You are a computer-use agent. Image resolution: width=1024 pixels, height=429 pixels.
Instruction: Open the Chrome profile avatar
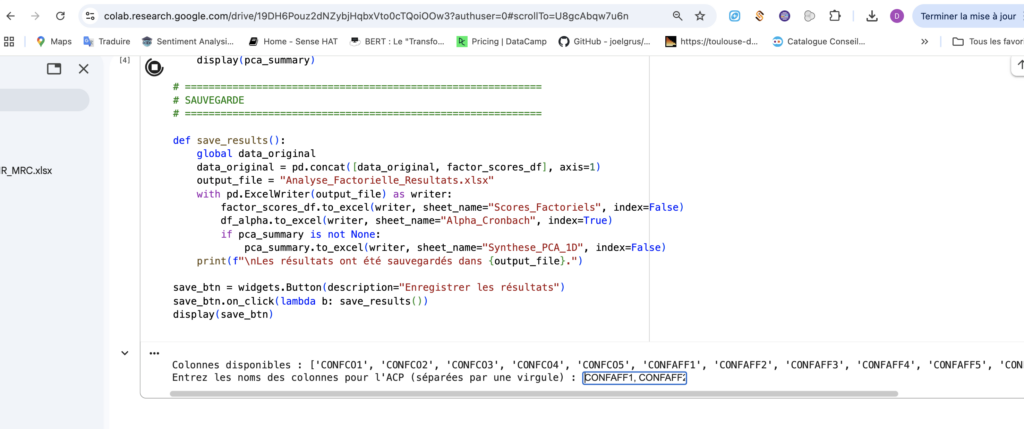click(x=897, y=16)
